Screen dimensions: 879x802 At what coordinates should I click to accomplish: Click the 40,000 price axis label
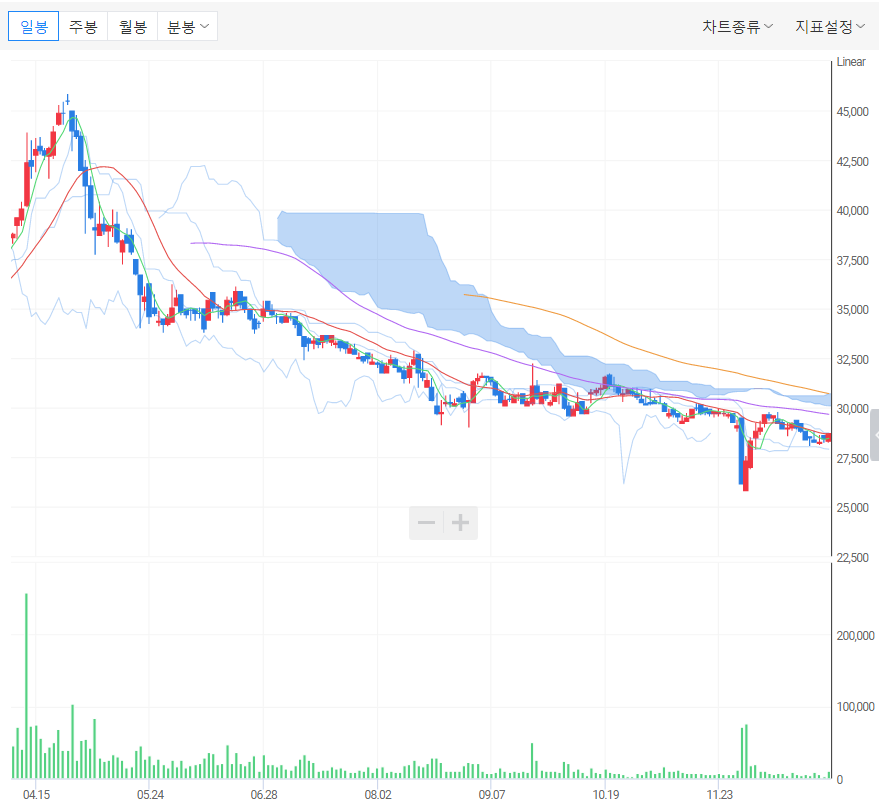[852, 211]
